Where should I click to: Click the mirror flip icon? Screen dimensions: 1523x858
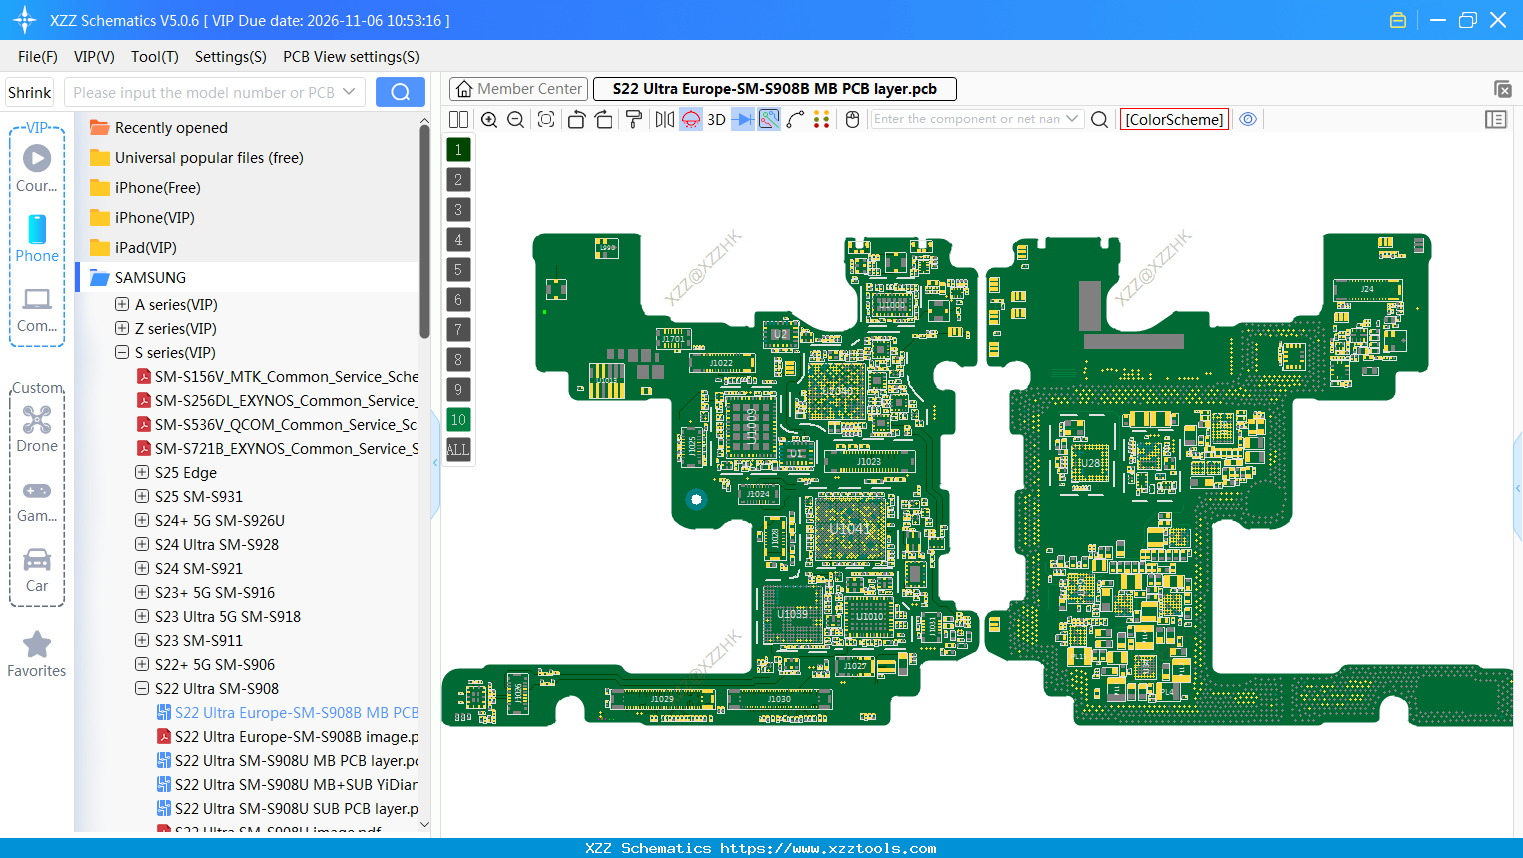(663, 119)
